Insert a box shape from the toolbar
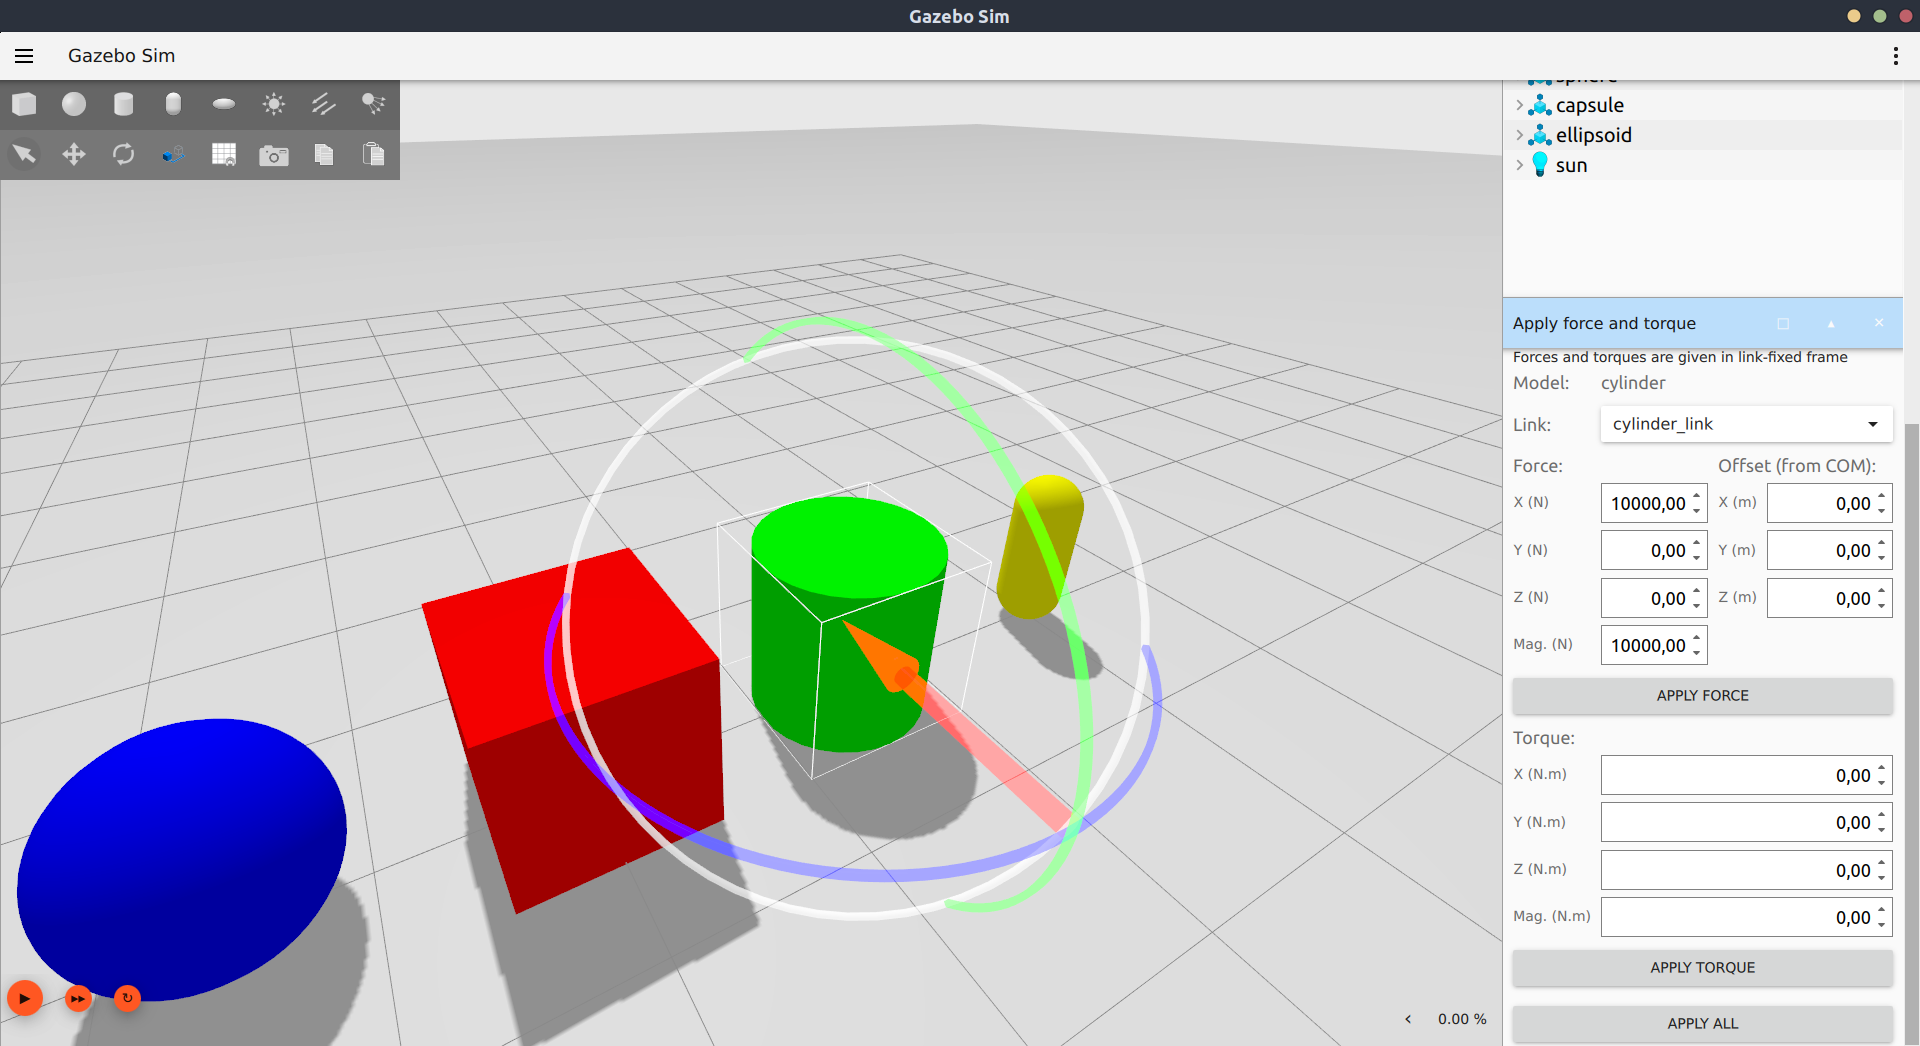The image size is (1920, 1046). [24, 104]
